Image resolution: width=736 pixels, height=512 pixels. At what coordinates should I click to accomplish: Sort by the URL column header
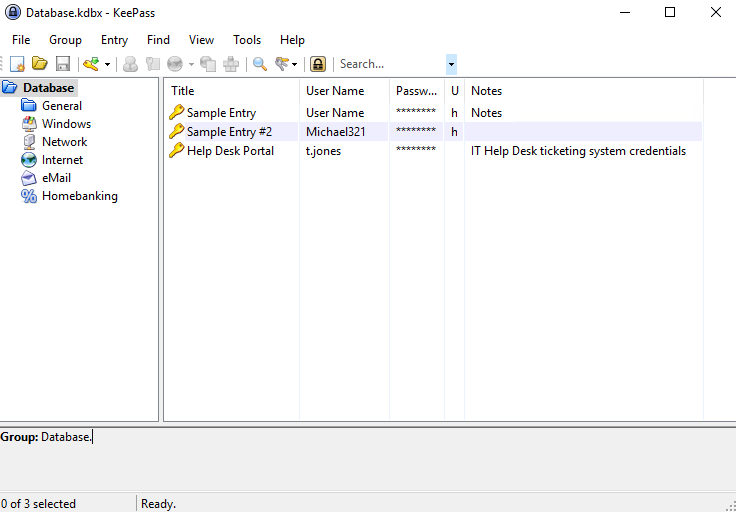454,91
